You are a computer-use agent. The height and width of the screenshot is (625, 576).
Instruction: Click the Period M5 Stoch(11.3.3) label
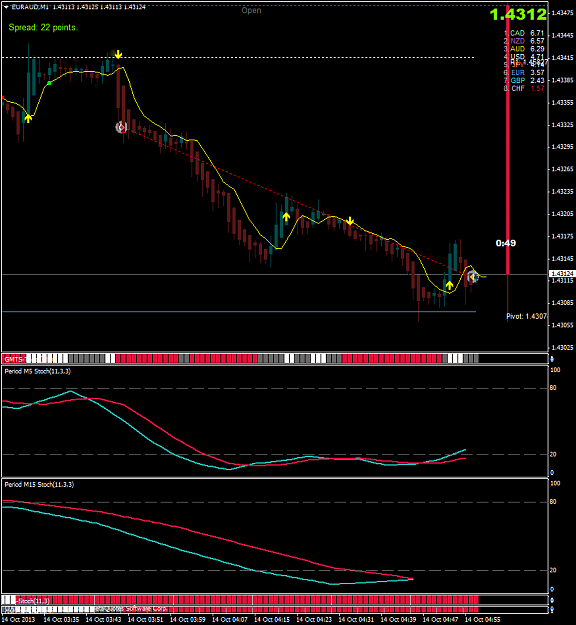point(37,371)
